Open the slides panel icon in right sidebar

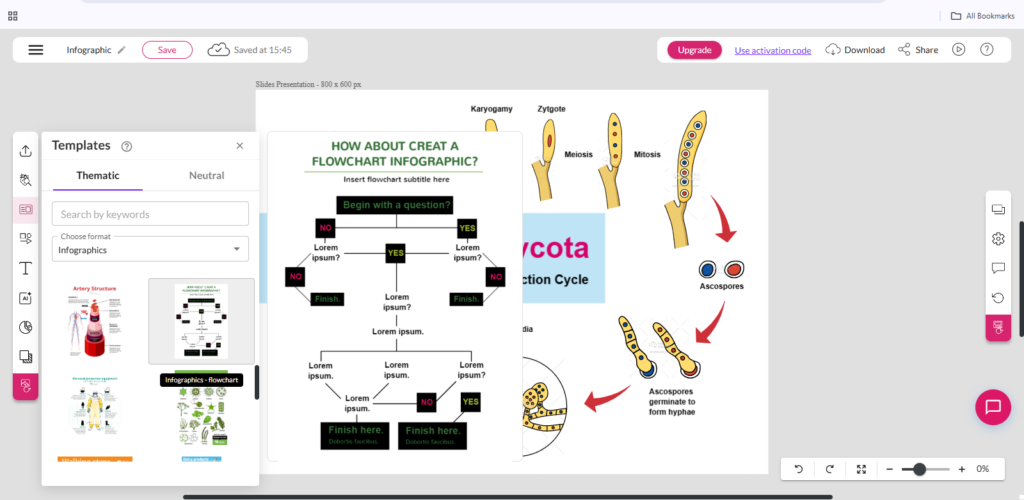tap(998, 210)
